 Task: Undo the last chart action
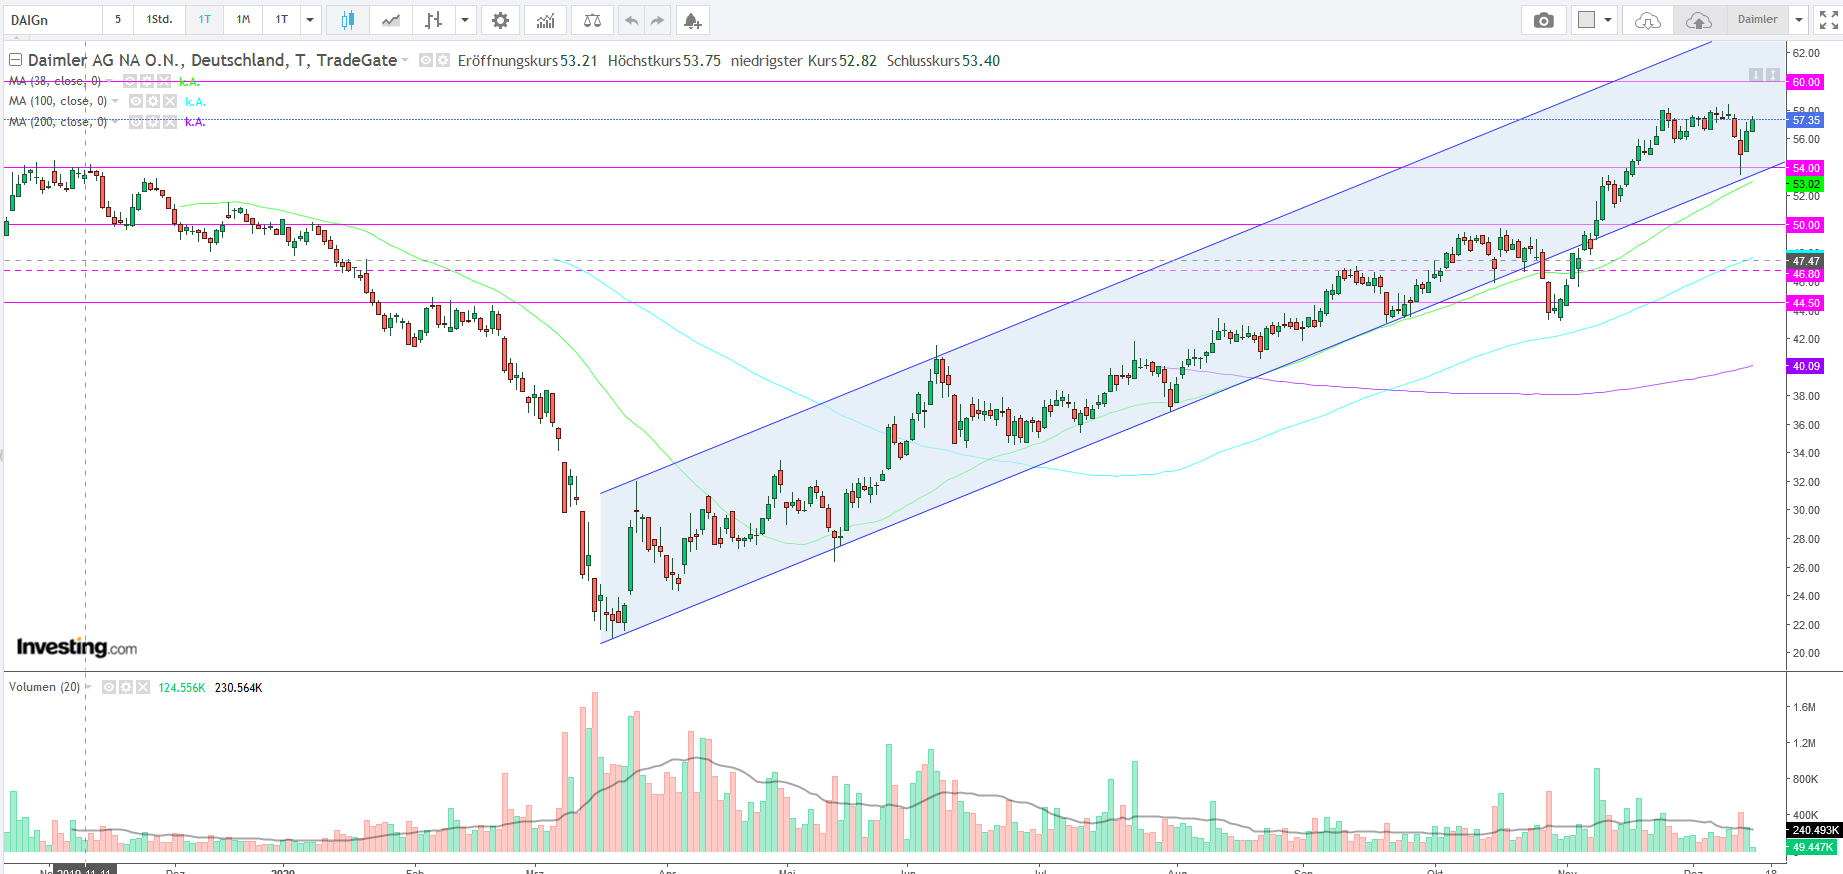631,20
